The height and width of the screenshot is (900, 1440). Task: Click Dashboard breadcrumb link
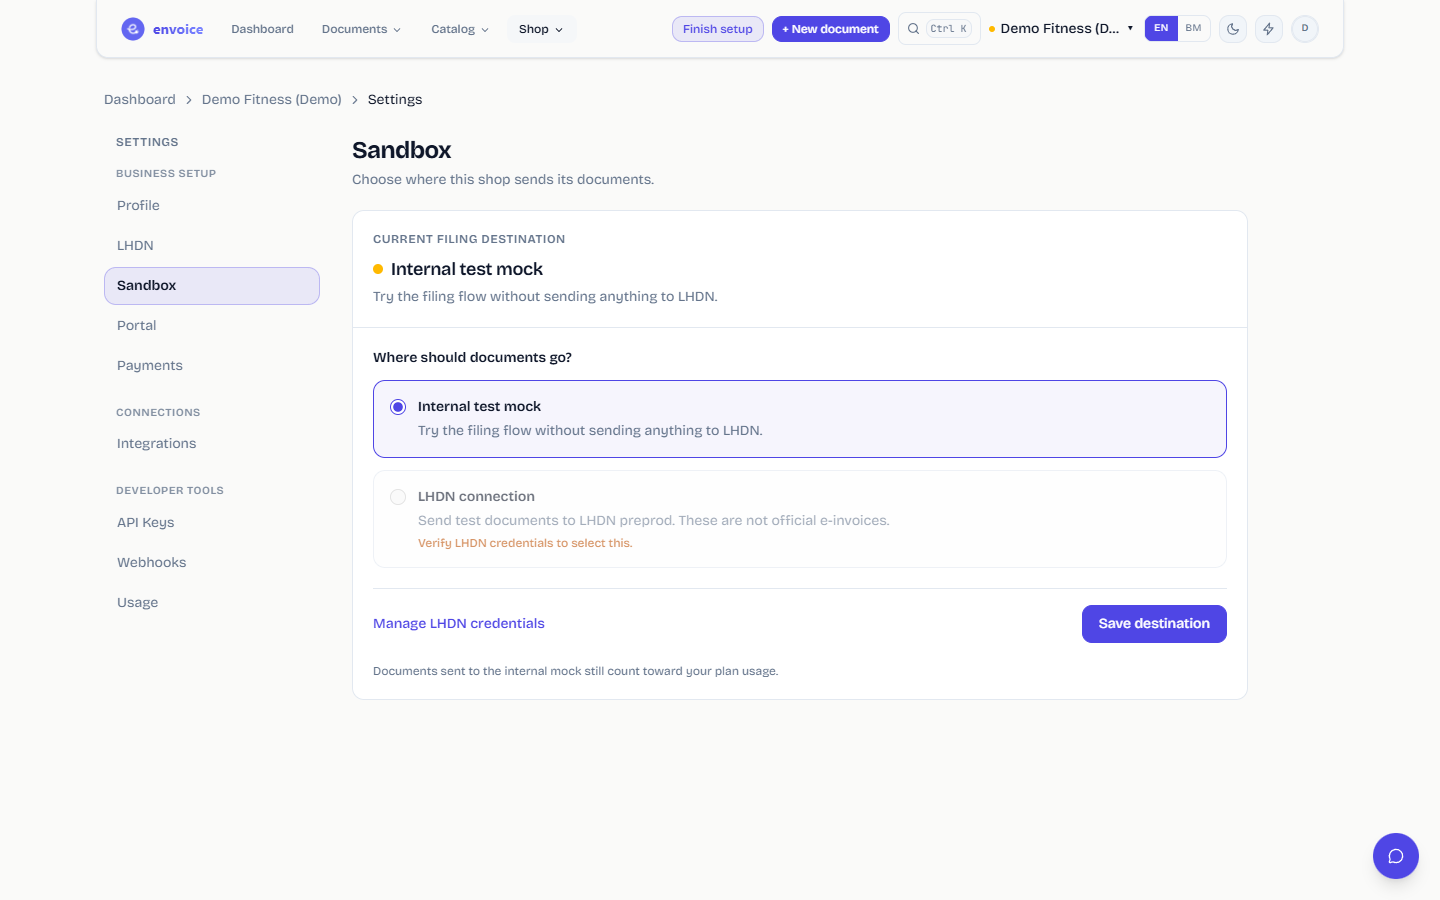coord(140,100)
